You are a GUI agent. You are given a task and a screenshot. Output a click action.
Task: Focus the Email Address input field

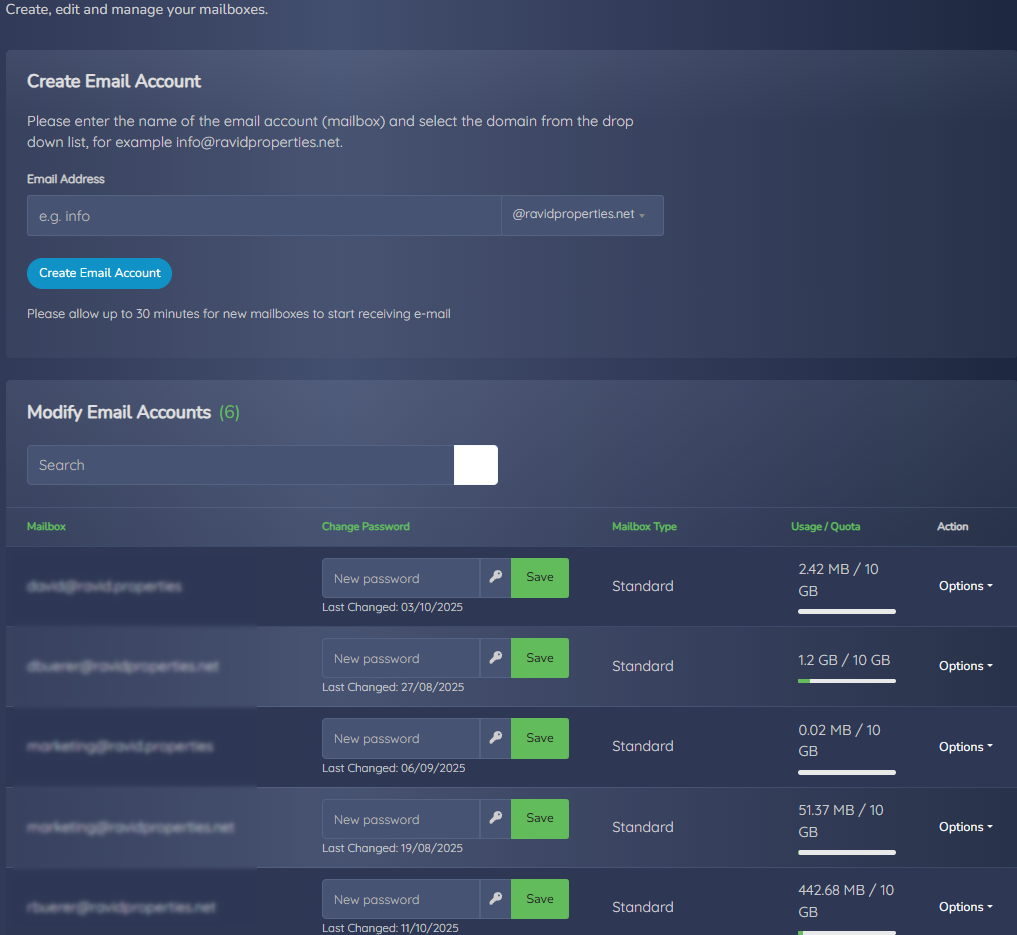[263, 215]
